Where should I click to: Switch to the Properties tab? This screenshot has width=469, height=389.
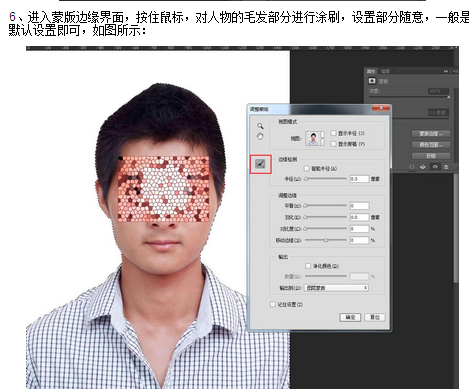pos(371,71)
